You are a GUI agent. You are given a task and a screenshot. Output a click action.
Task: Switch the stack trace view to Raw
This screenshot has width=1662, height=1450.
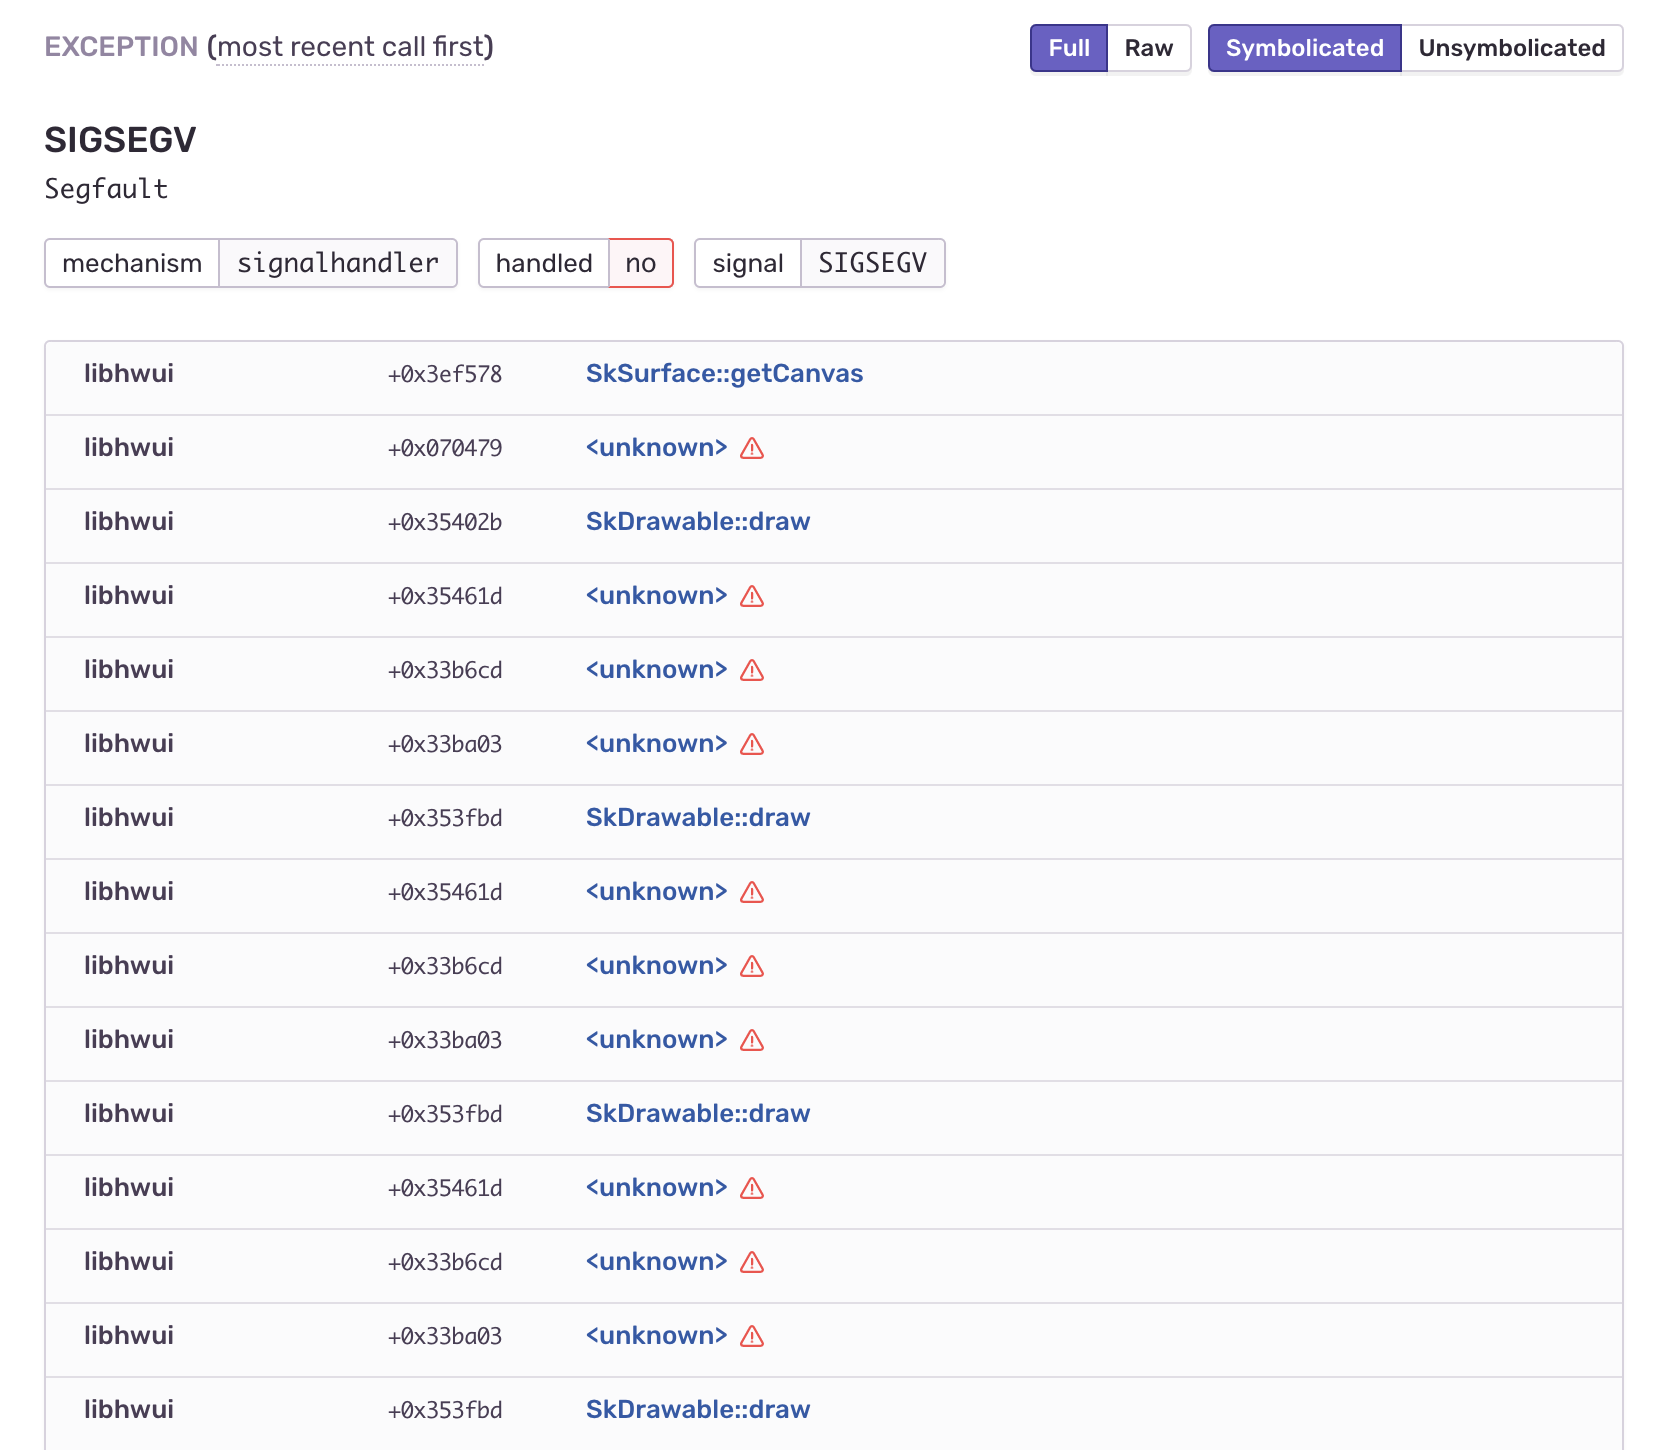pos(1148,47)
